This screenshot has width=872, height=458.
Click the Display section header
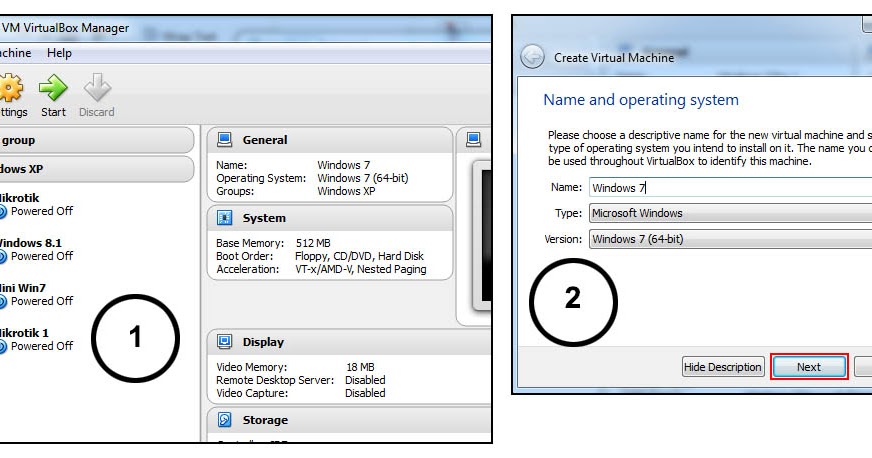(349, 342)
